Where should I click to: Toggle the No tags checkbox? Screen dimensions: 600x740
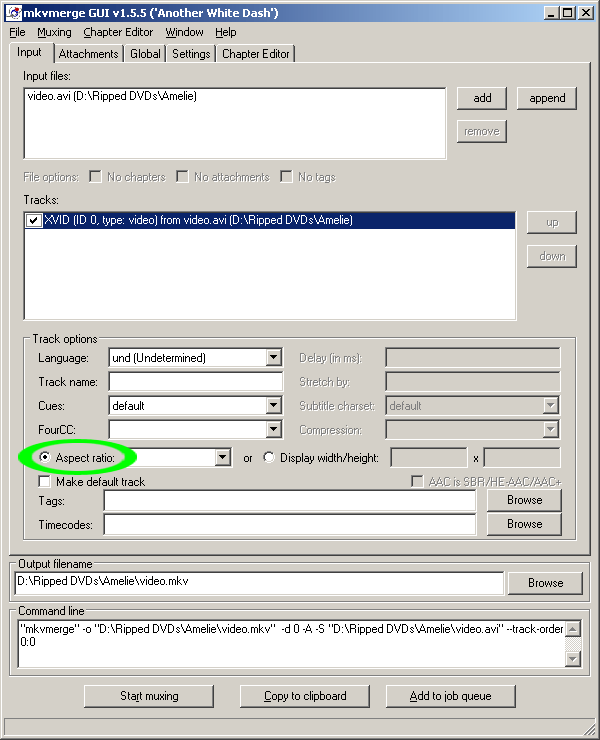pyautogui.click(x=286, y=177)
